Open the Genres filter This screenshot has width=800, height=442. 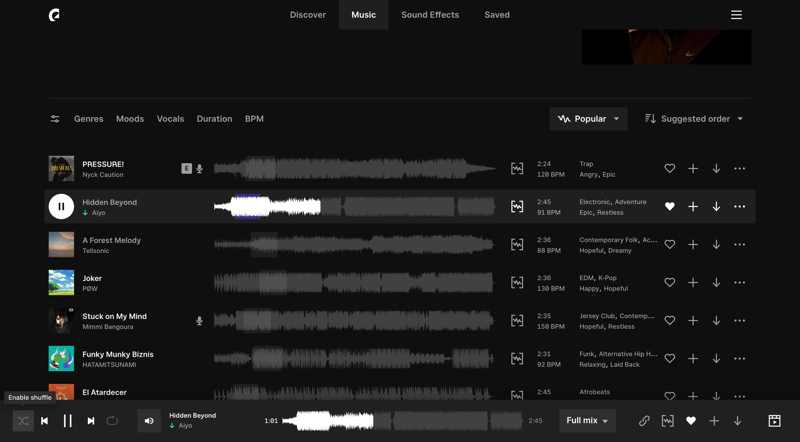(x=88, y=119)
